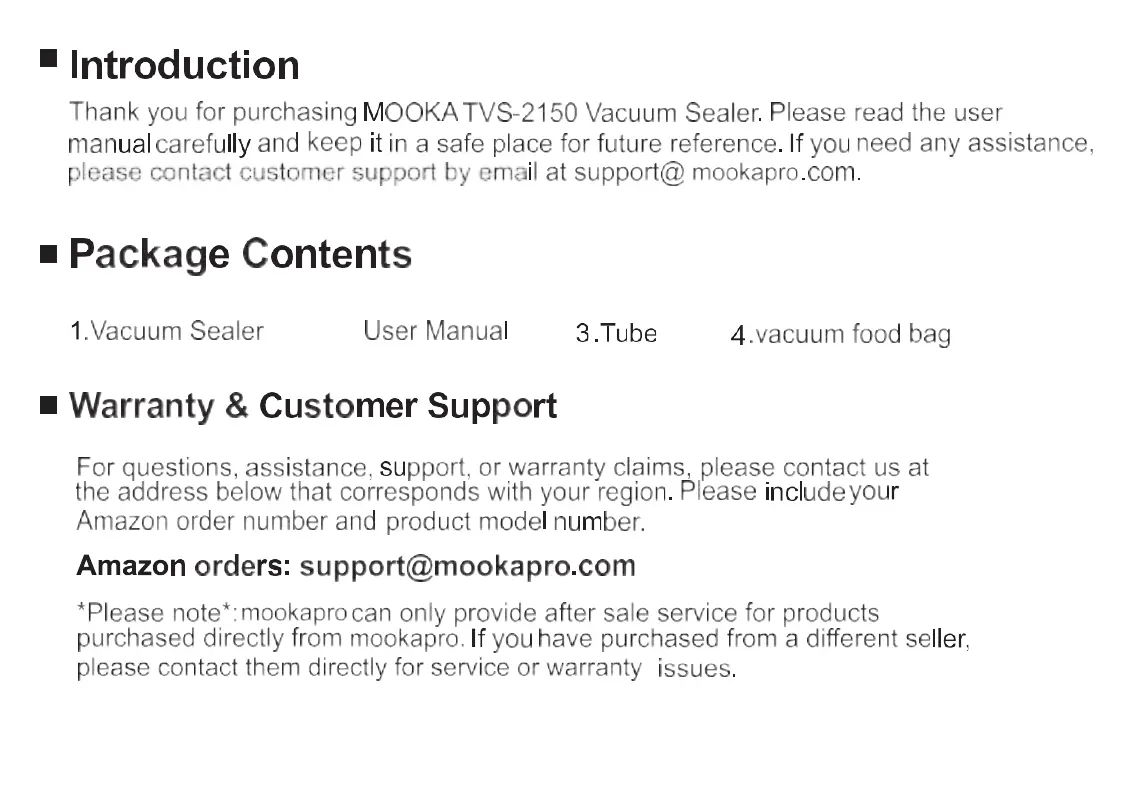Click the bold support@mookapro.com address after Amazon orders
The width and height of the screenshot is (1134, 794).
(467, 566)
